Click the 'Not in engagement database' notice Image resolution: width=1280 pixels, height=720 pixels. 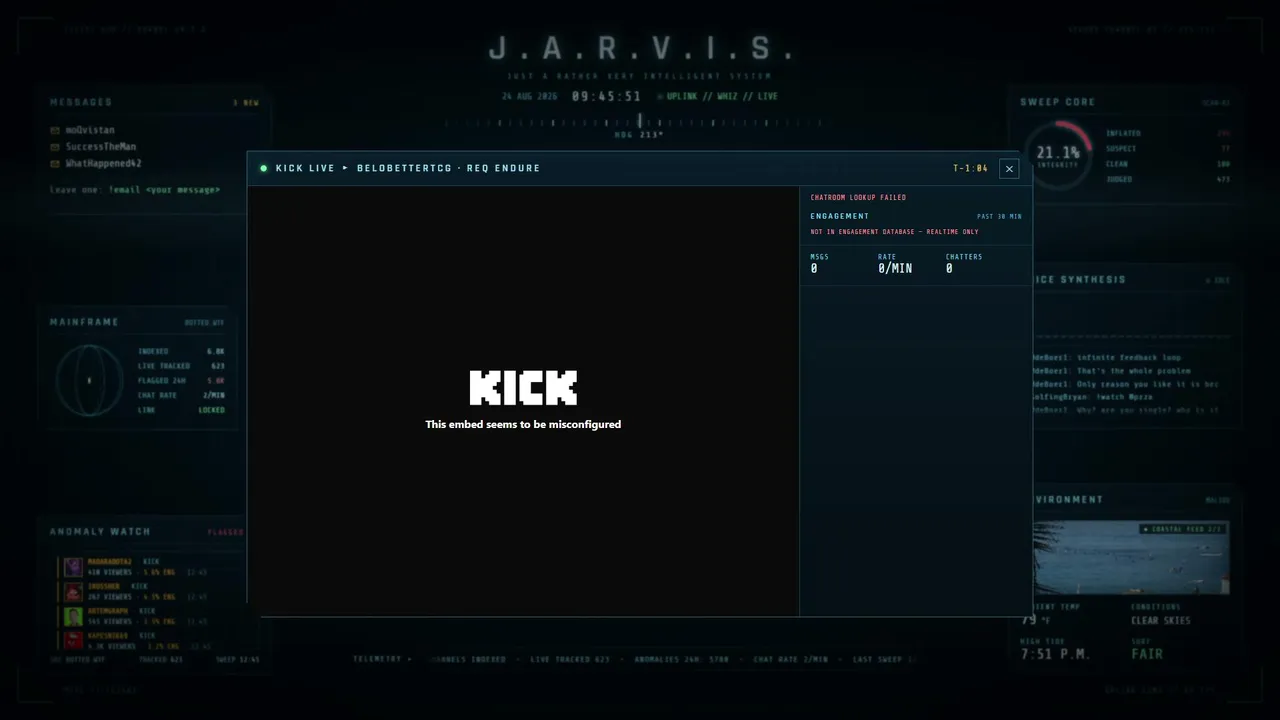pyautogui.click(x=894, y=232)
